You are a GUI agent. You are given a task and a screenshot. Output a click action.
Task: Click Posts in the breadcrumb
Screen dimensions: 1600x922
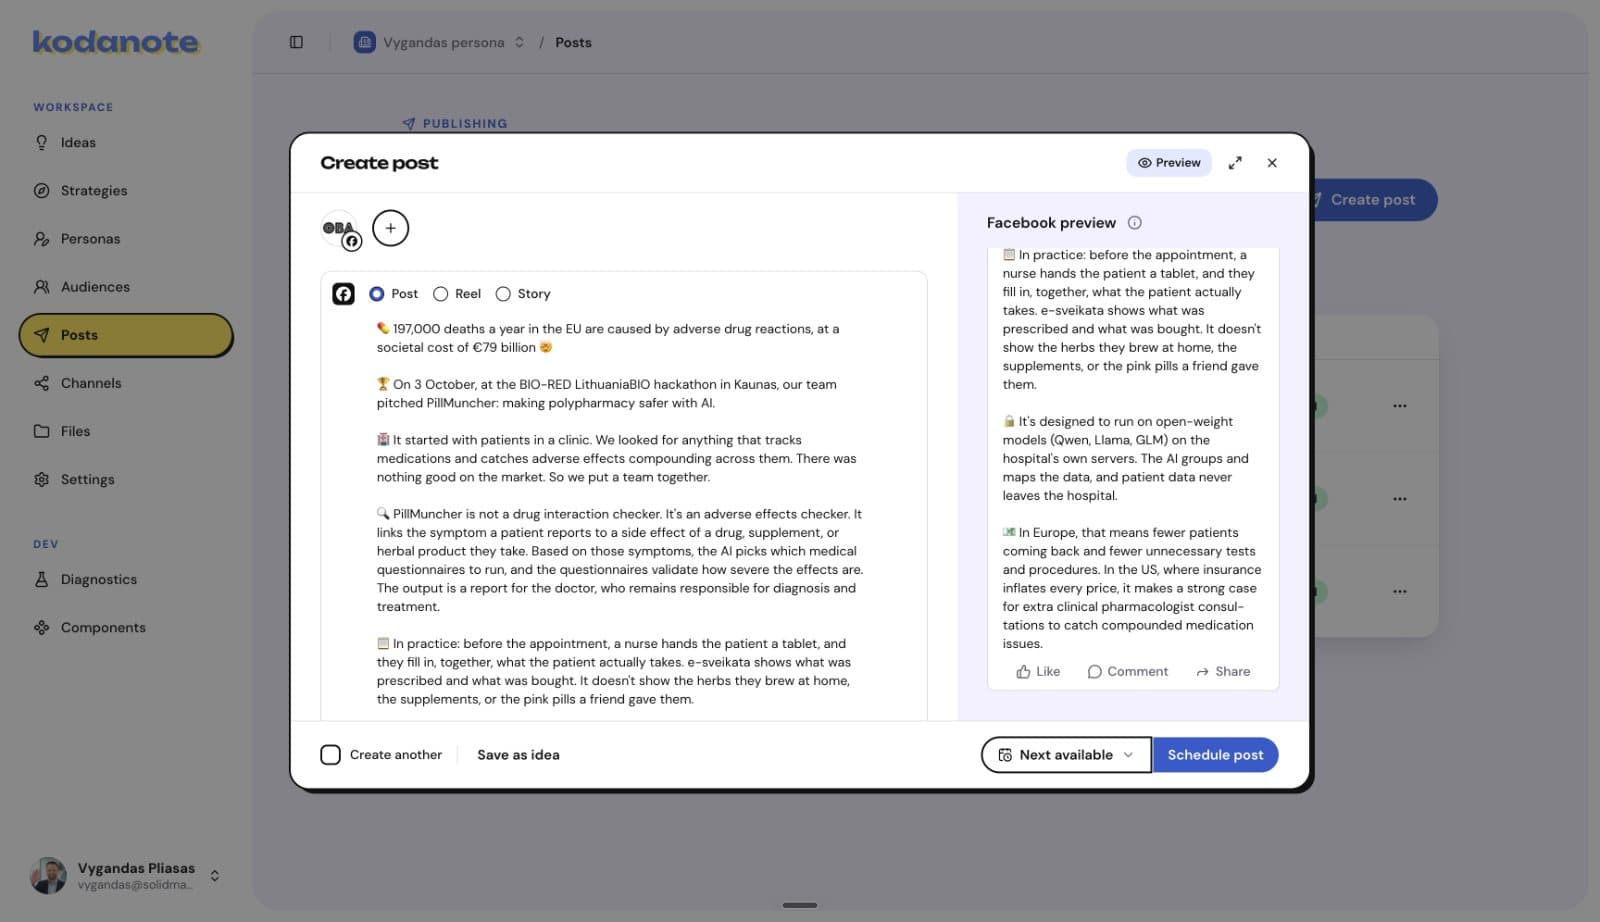[x=573, y=42]
